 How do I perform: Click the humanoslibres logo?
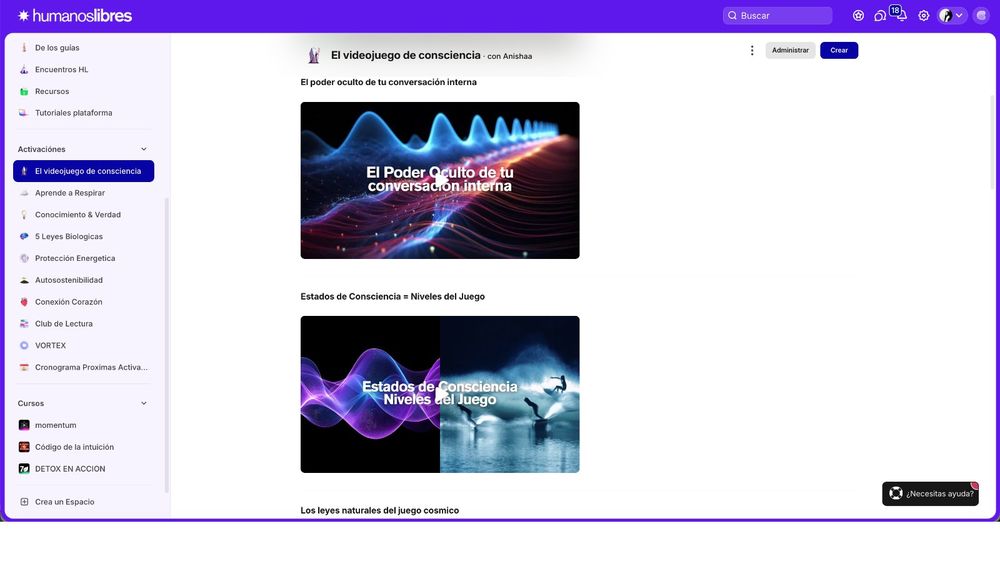coord(75,16)
